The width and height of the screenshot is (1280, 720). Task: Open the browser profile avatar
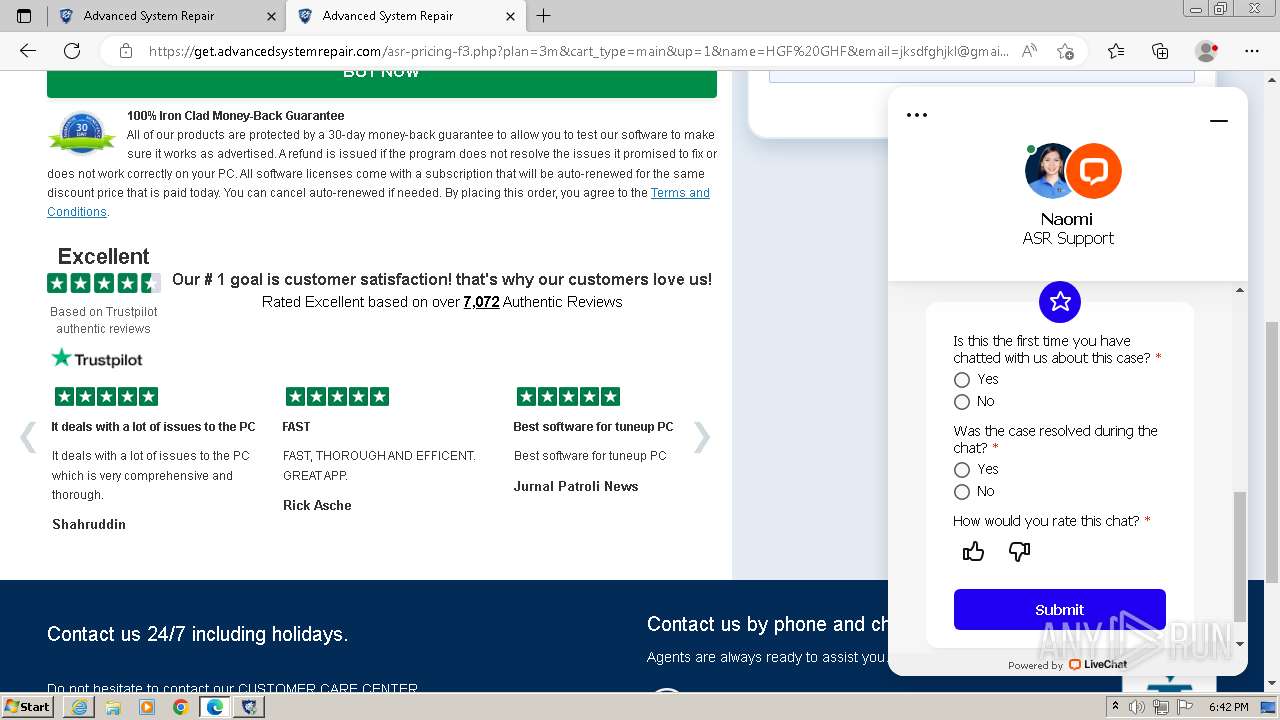pyautogui.click(x=1207, y=51)
